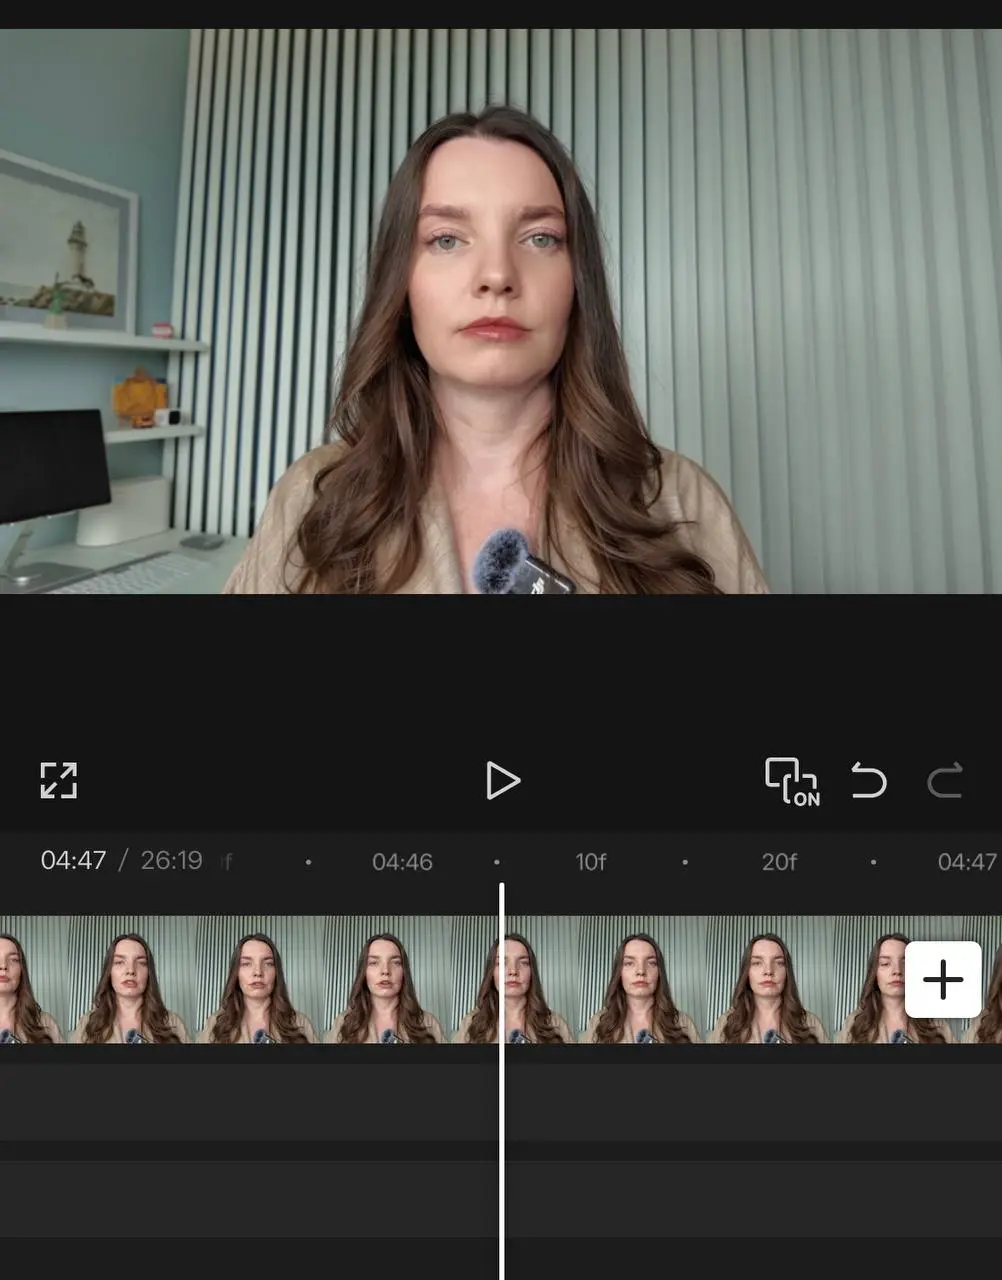Add a new clip with plus button
The width and height of the screenshot is (1002, 1280).
(943, 979)
